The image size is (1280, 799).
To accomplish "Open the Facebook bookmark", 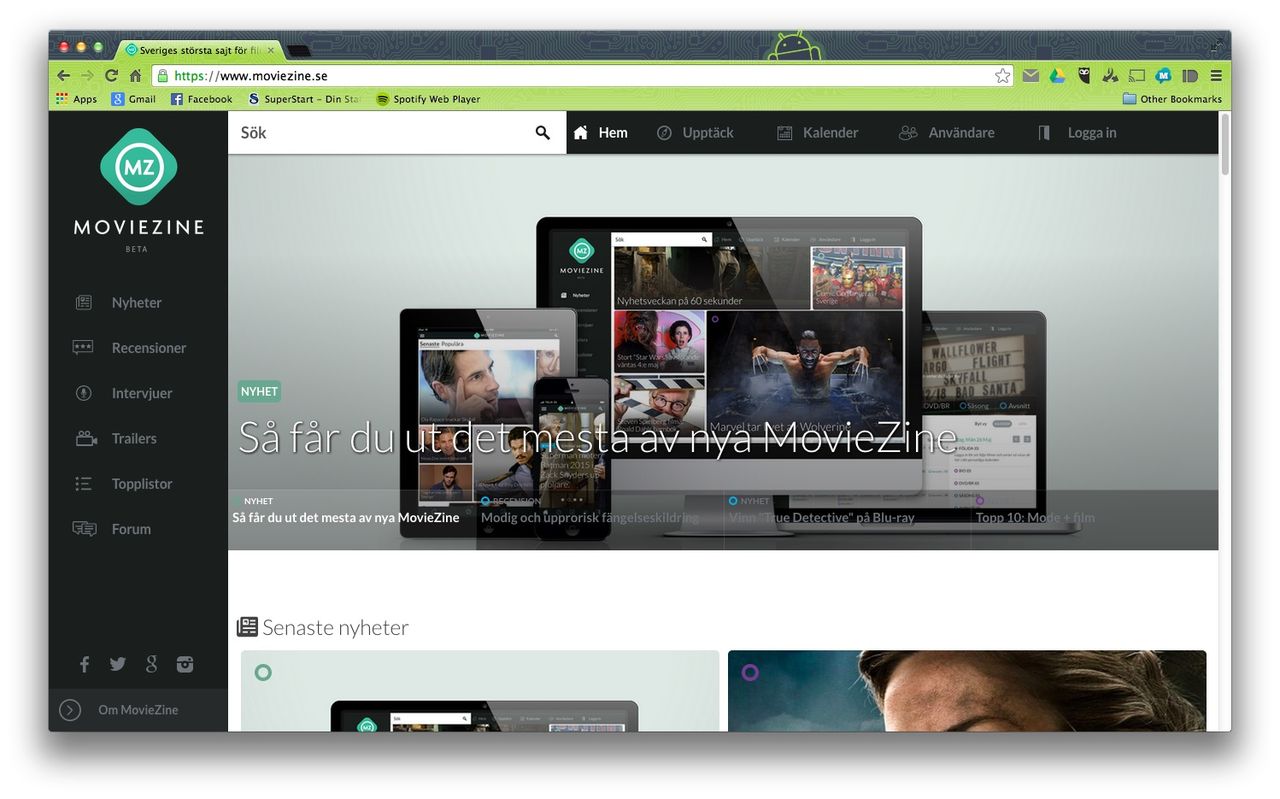I will click(x=201, y=99).
